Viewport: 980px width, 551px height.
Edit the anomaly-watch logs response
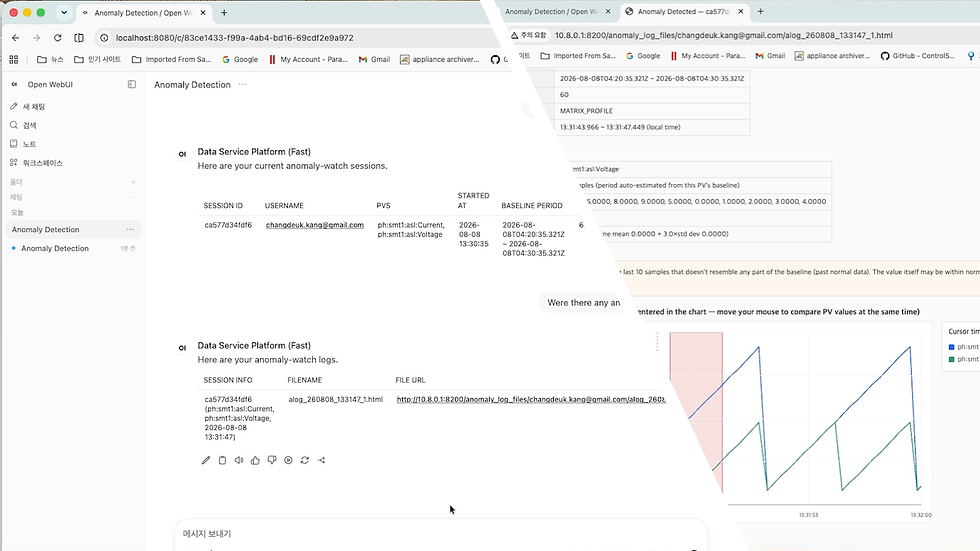206,460
